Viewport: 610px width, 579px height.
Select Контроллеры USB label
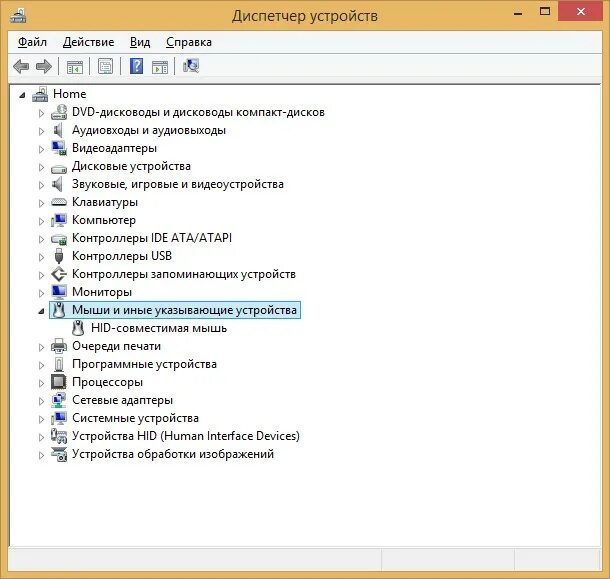122,256
